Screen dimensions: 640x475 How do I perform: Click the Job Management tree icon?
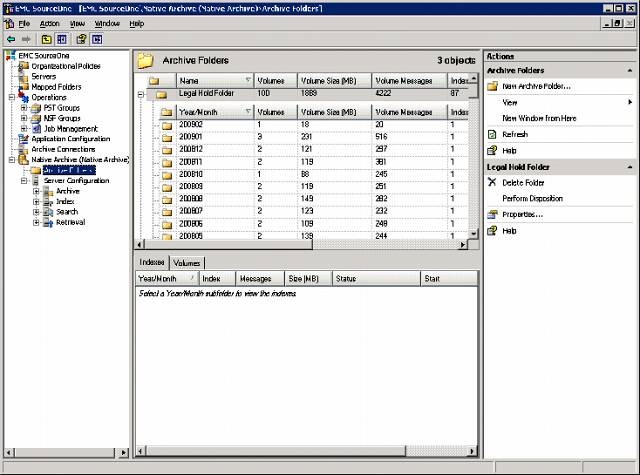36,129
